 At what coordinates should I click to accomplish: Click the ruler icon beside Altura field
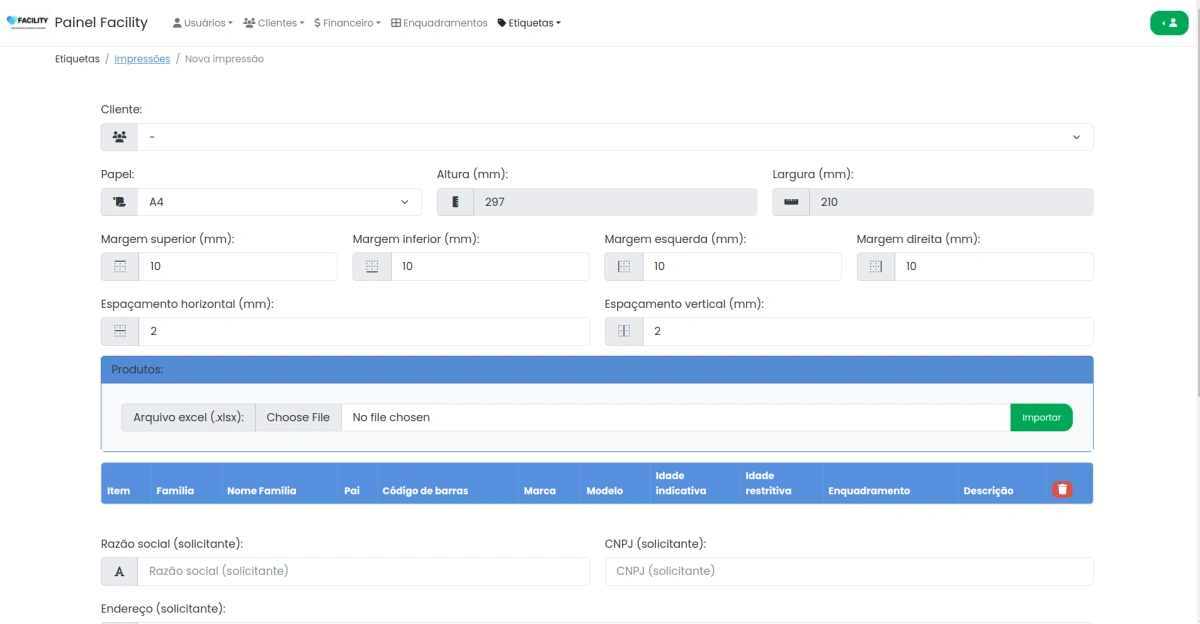tap(455, 201)
